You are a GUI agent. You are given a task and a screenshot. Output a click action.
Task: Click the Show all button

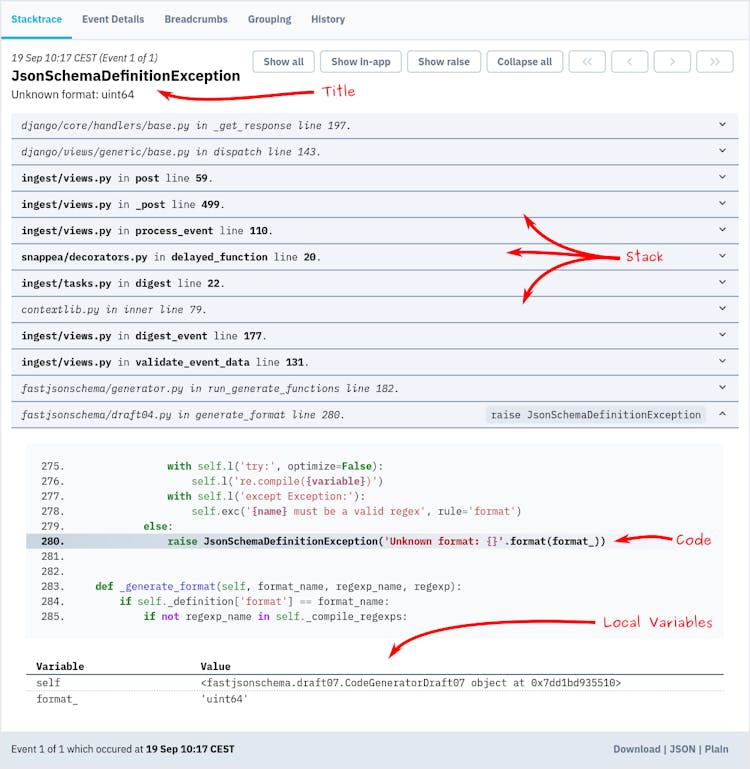click(283, 62)
